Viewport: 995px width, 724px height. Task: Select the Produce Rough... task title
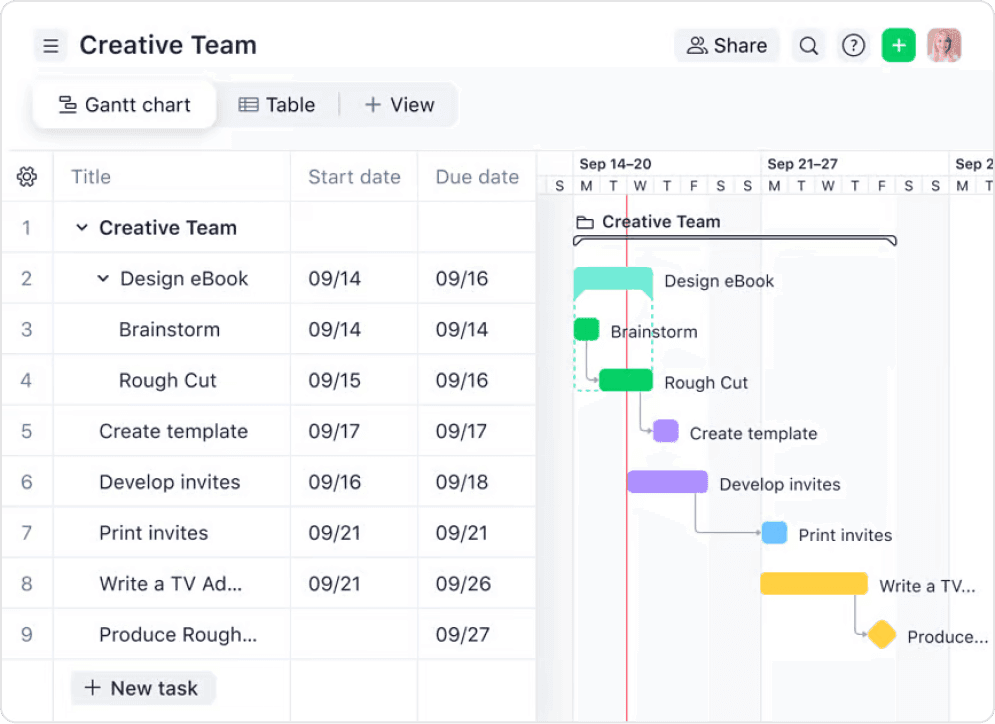click(x=178, y=634)
